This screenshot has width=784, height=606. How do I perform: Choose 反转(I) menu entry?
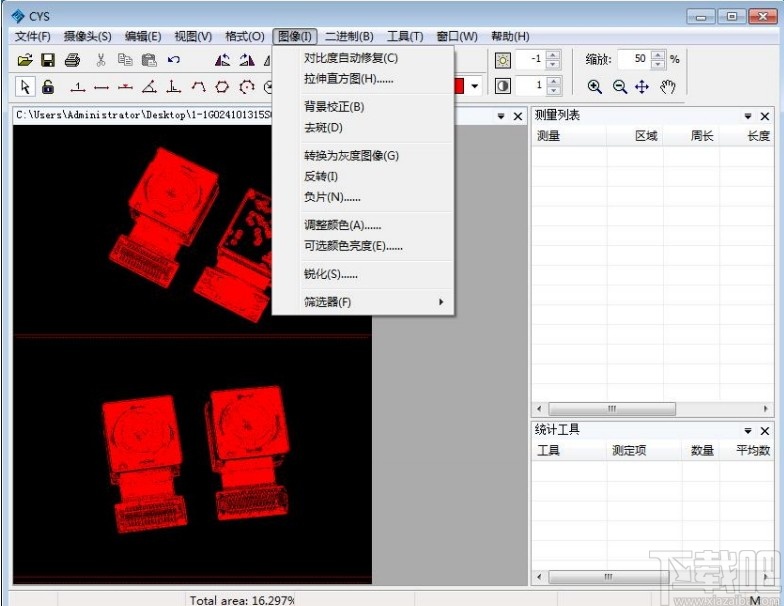click(363, 176)
